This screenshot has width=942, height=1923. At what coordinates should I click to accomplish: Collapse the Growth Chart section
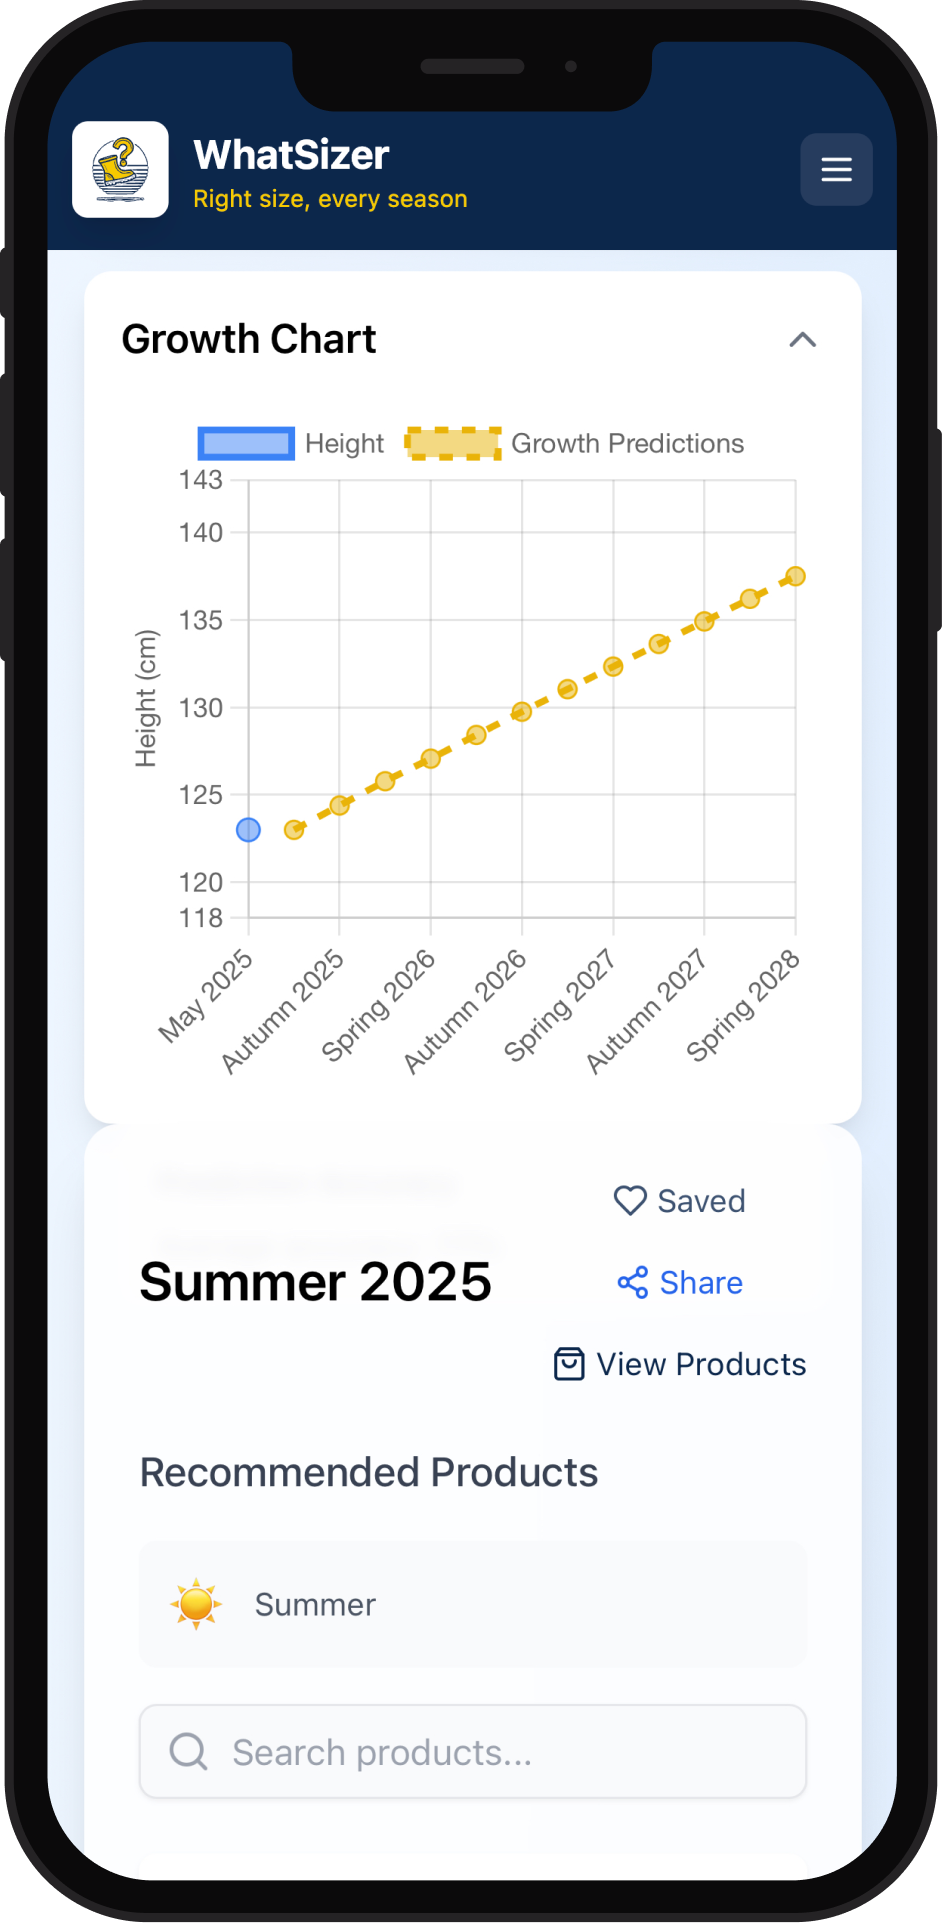(x=803, y=340)
